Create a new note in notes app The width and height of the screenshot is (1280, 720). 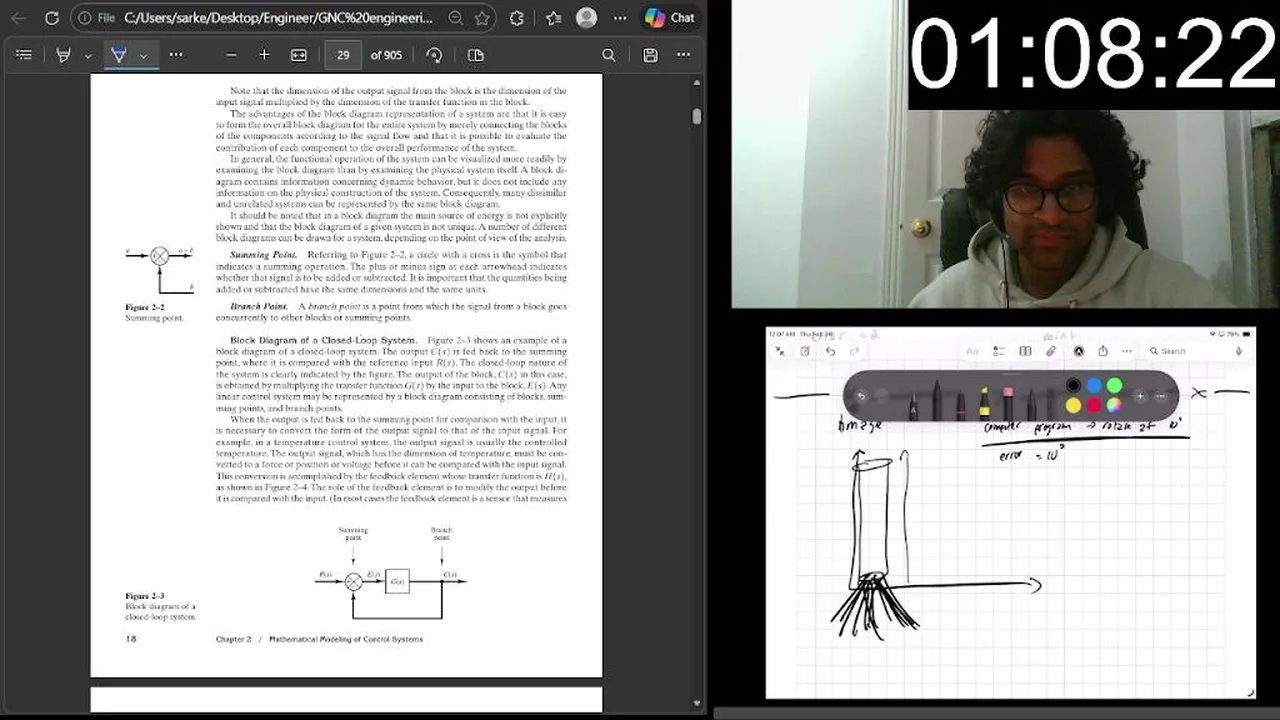[805, 351]
